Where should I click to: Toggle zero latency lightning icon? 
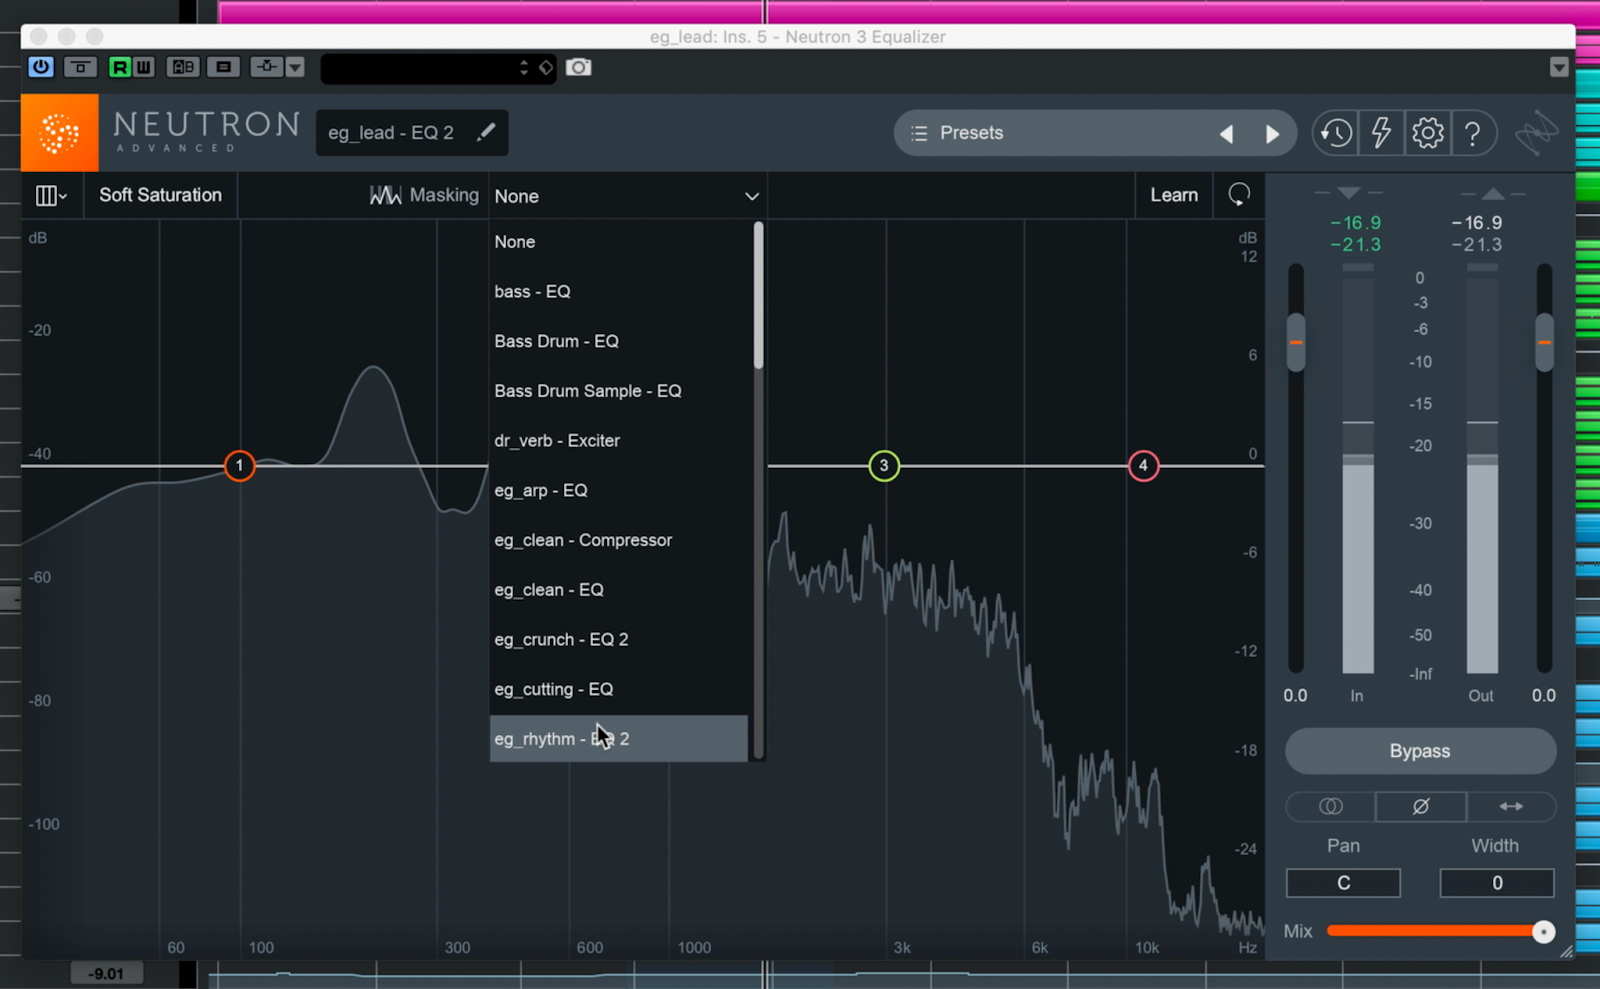pos(1381,133)
